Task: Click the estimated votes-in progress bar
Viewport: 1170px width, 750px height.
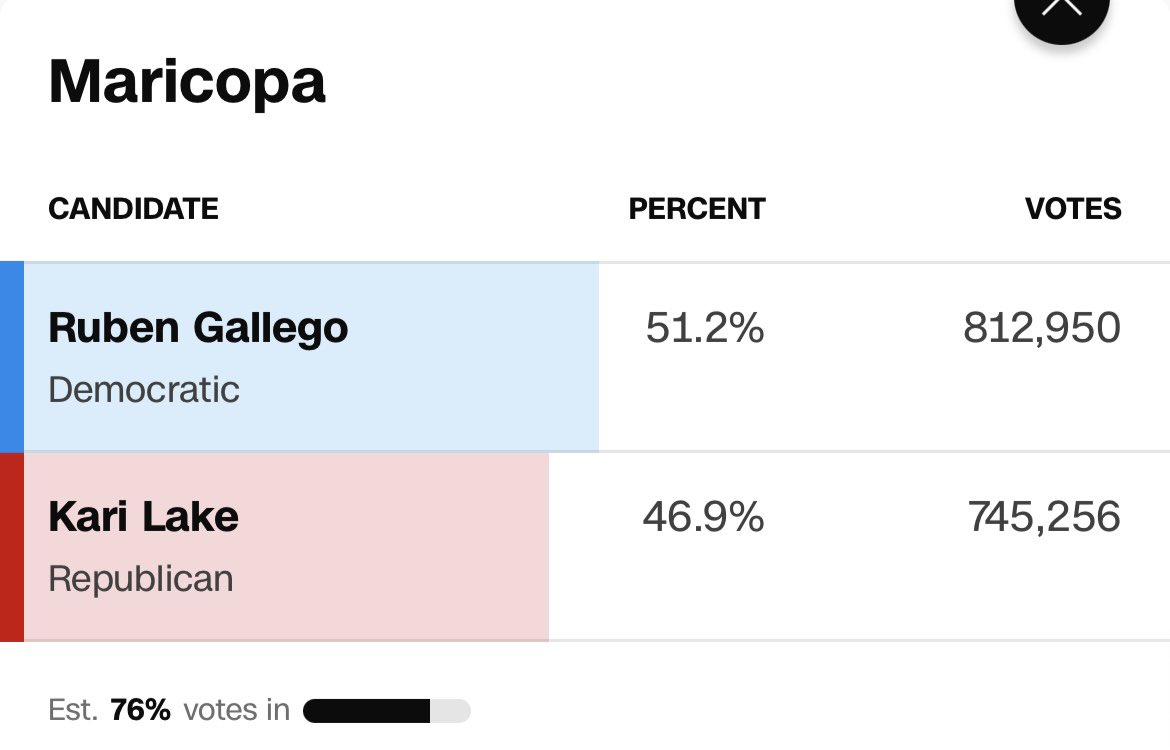Action: coord(386,711)
